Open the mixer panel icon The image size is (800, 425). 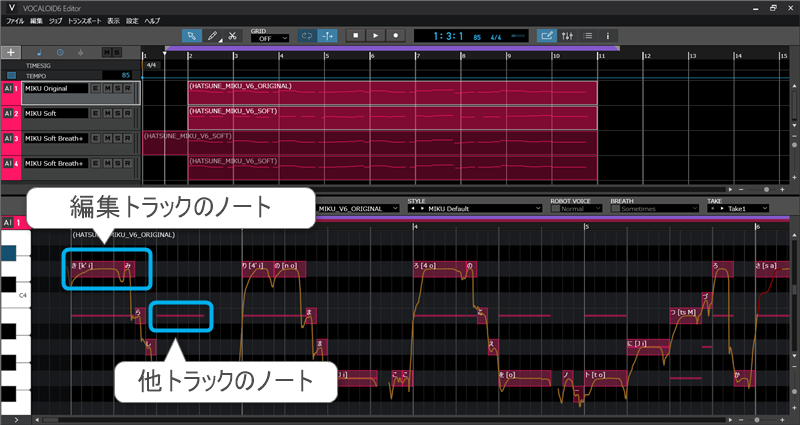[x=567, y=36]
